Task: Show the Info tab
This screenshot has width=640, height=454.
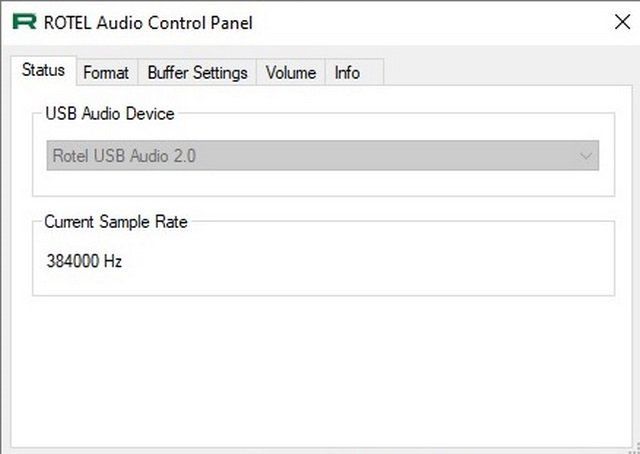Action: click(347, 73)
